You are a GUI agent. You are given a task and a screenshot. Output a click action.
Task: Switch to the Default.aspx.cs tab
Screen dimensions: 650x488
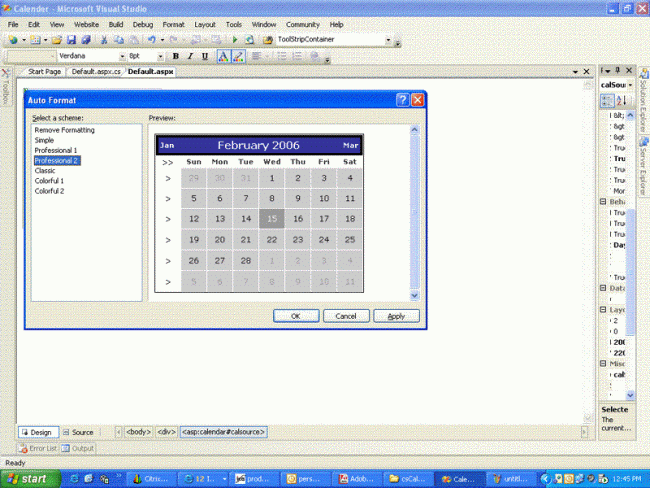click(x=96, y=72)
